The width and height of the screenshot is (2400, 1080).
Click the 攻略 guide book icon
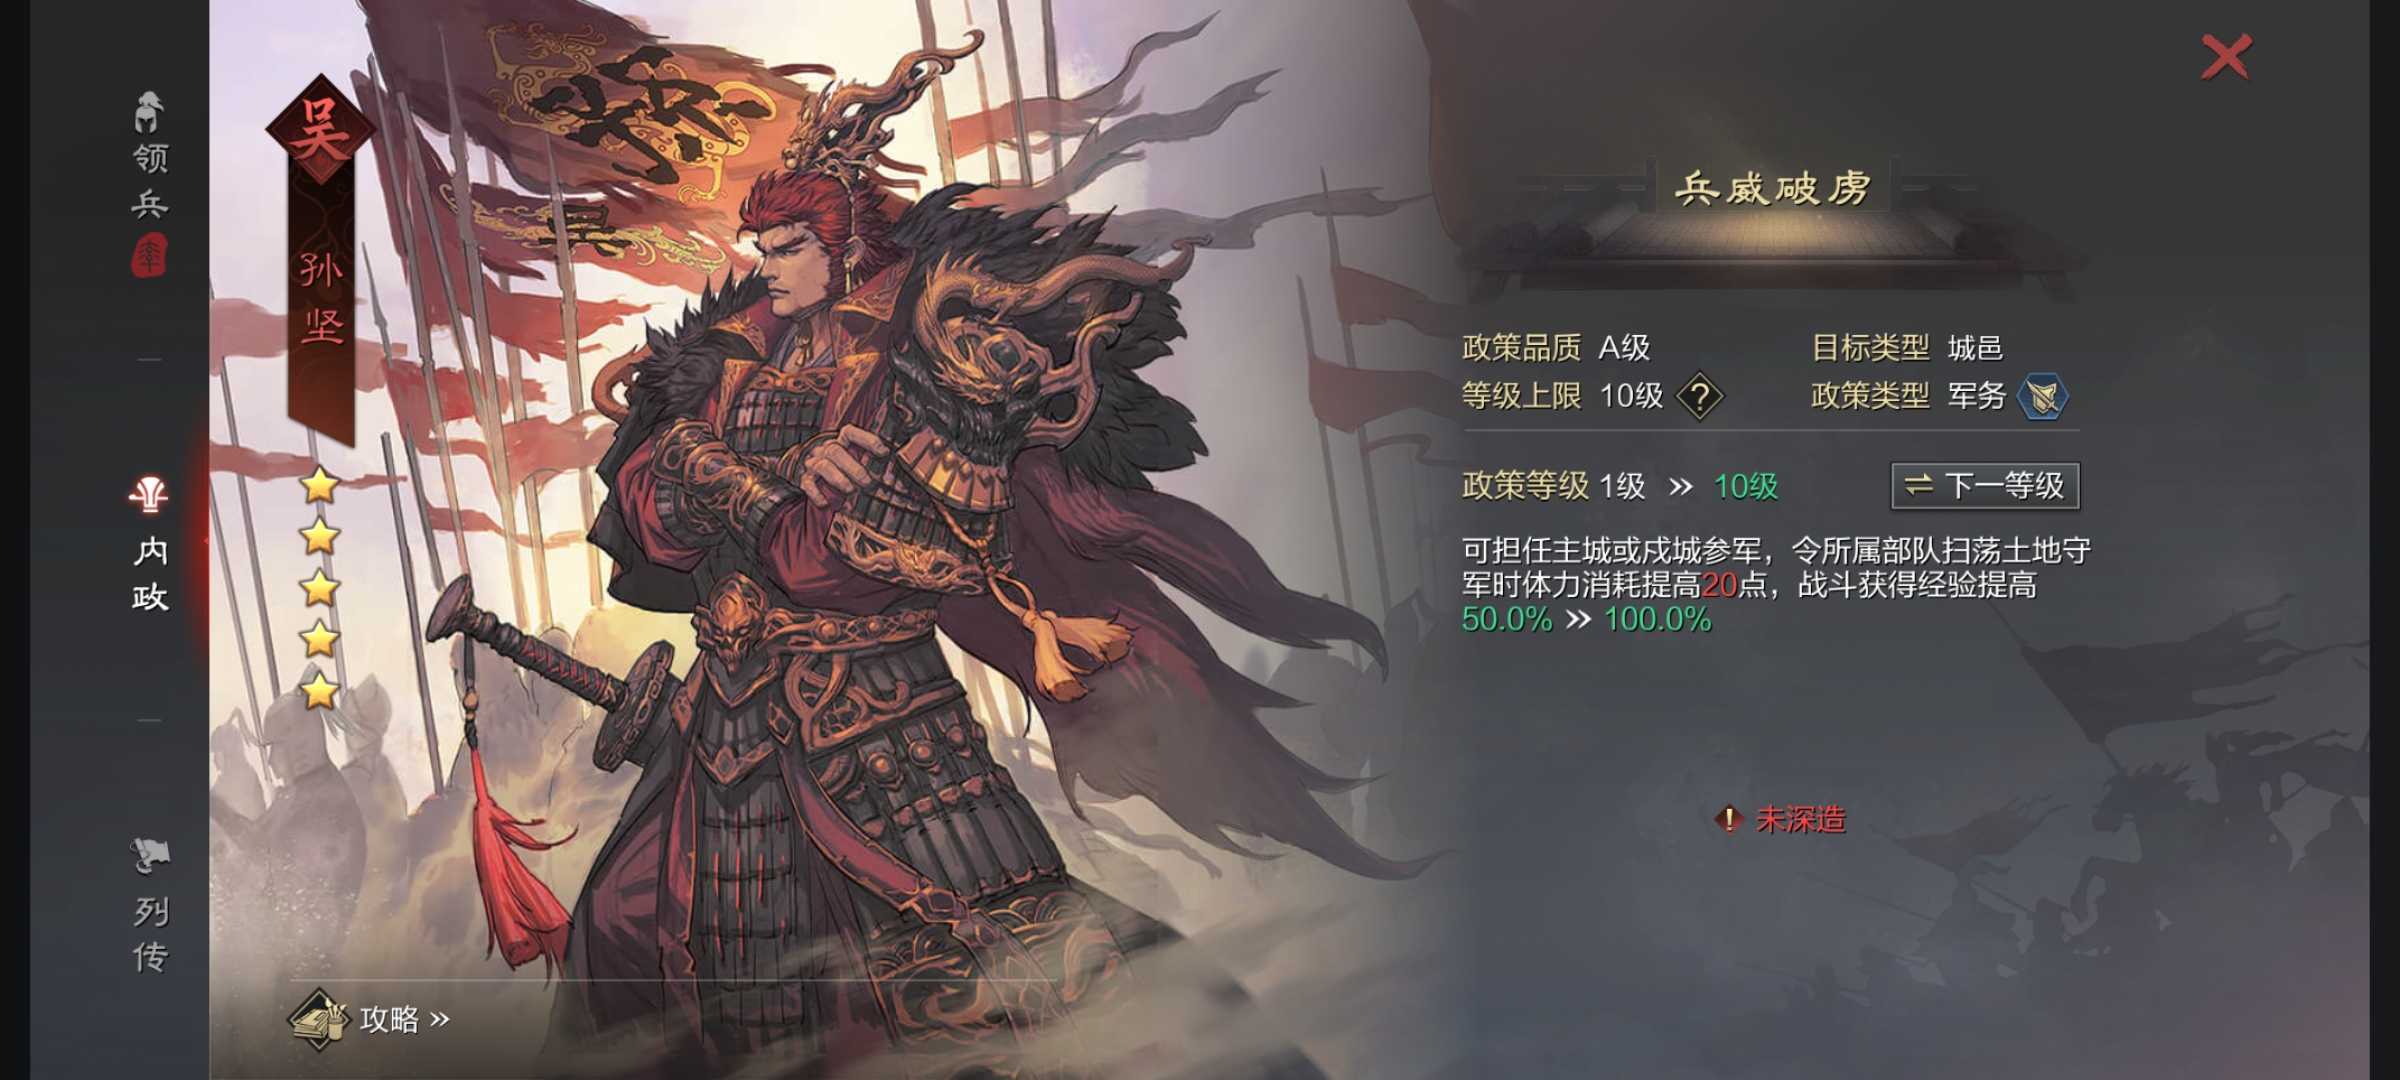[x=318, y=1019]
